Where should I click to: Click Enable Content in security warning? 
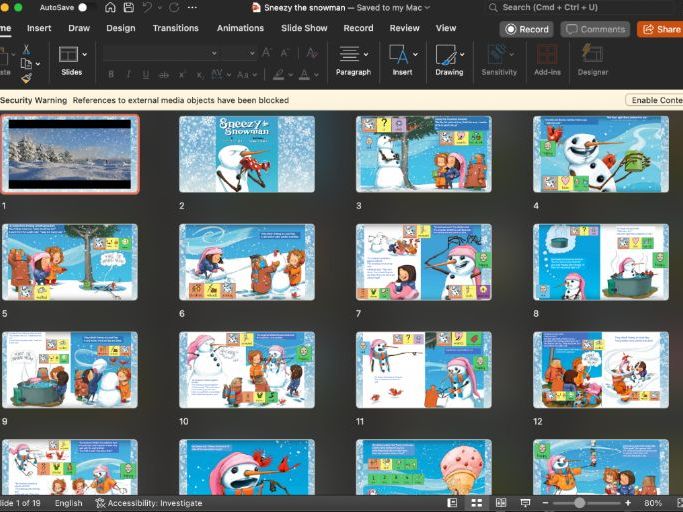pyautogui.click(x=654, y=100)
